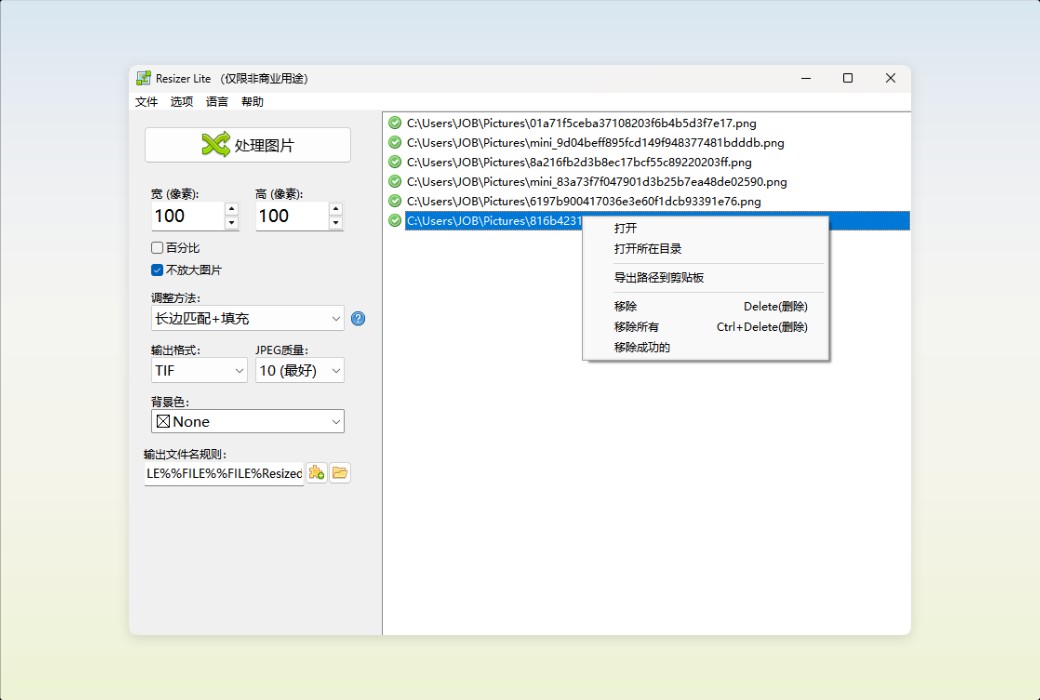Open the 背景色 None color selector
Screen dimensions: 1040x700
tap(247, 421)
